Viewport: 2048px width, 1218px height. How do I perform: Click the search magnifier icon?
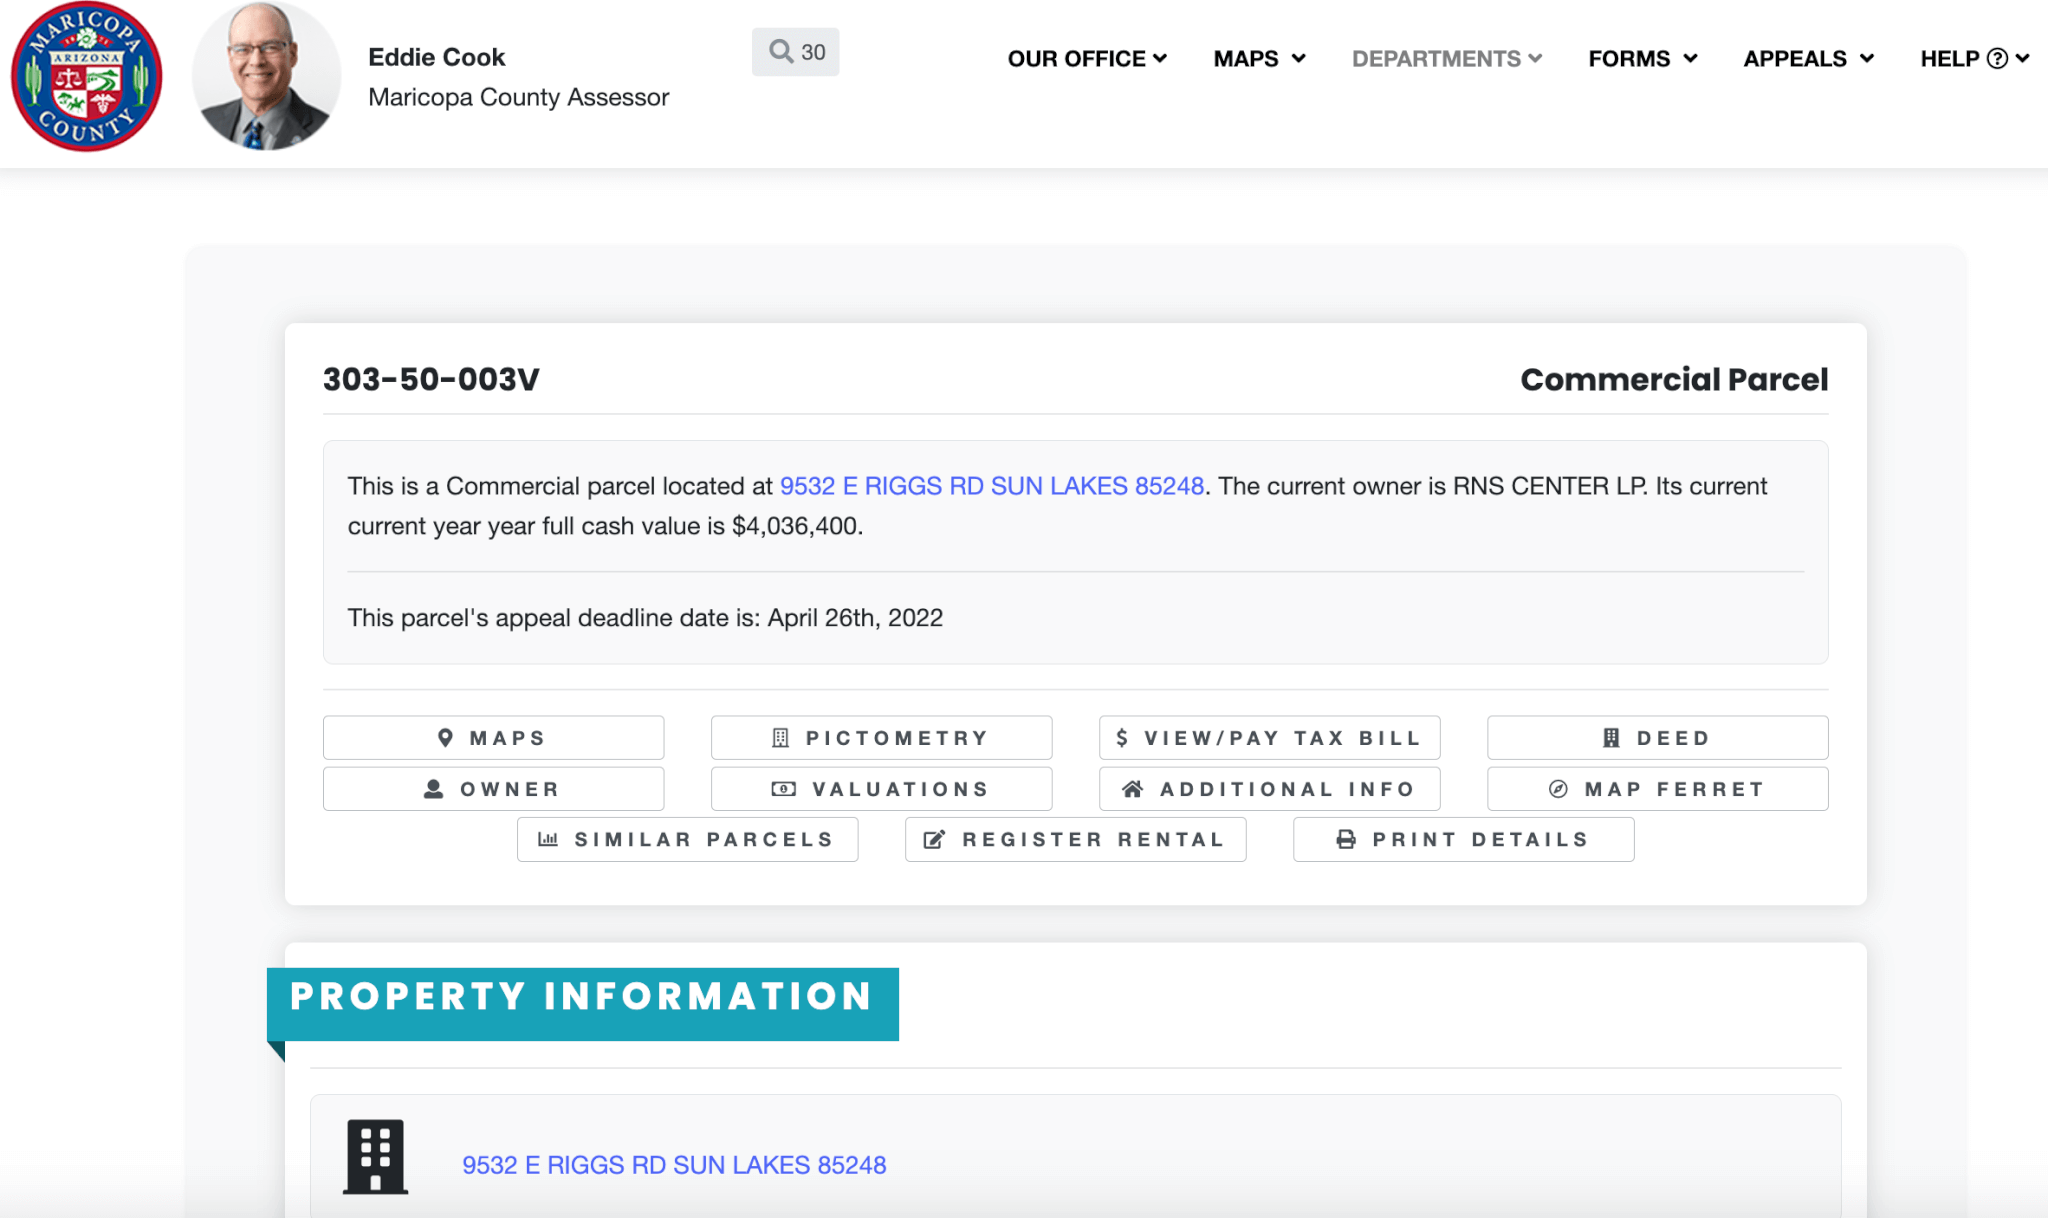pos(780,51)
